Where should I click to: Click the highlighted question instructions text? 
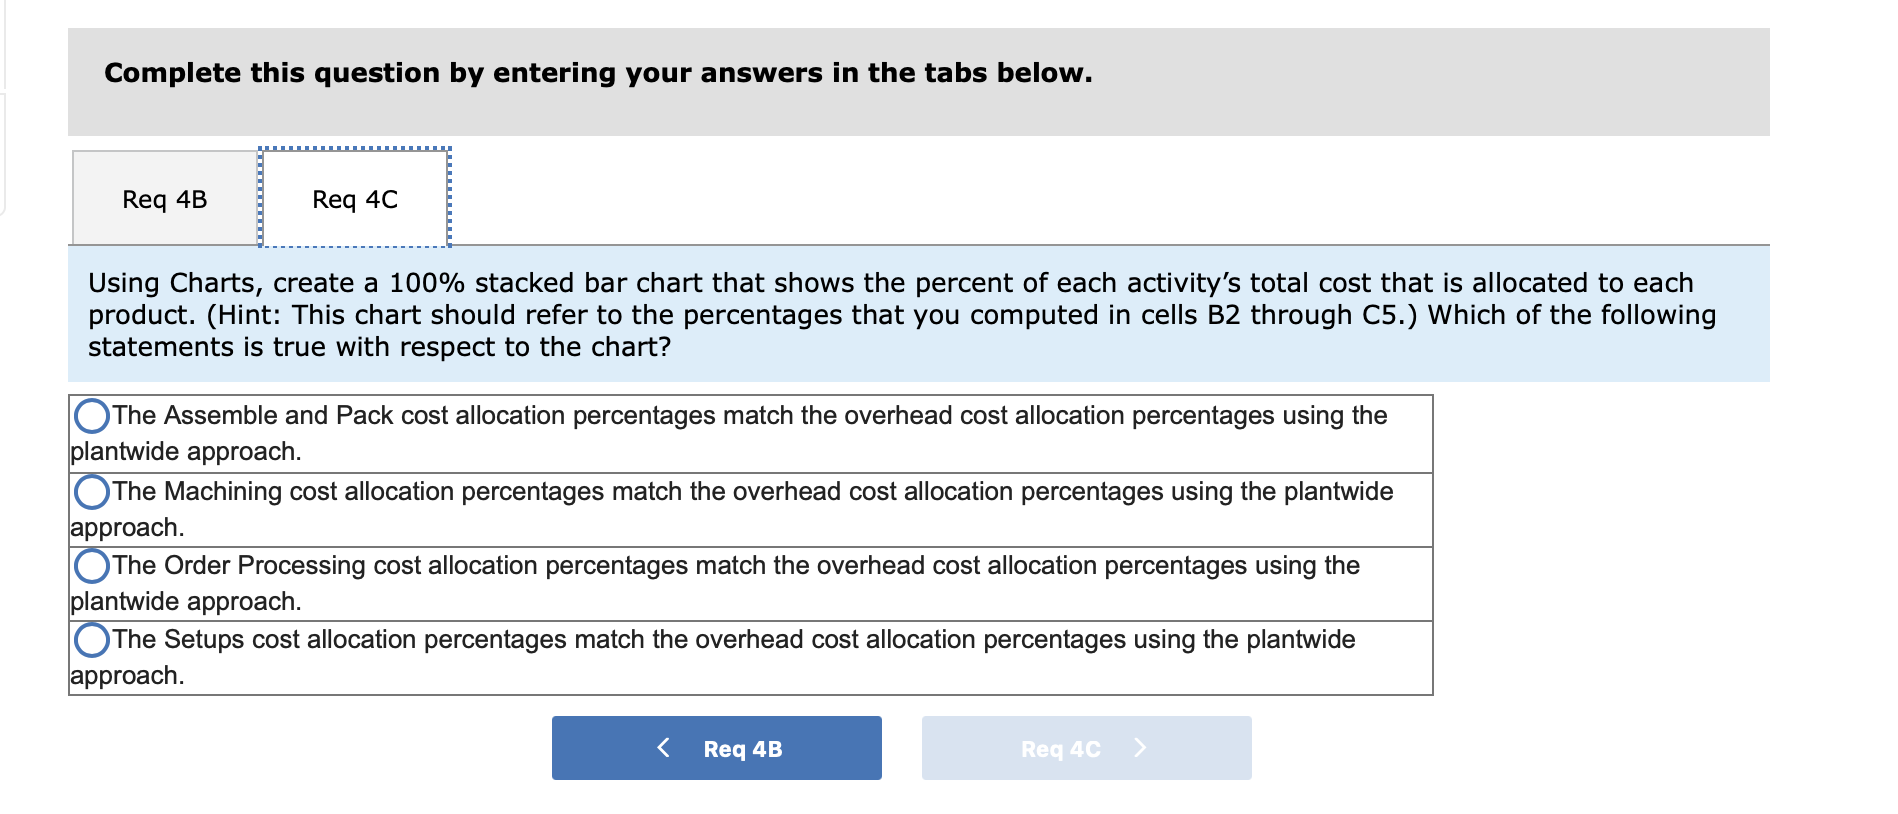point(900,314)
